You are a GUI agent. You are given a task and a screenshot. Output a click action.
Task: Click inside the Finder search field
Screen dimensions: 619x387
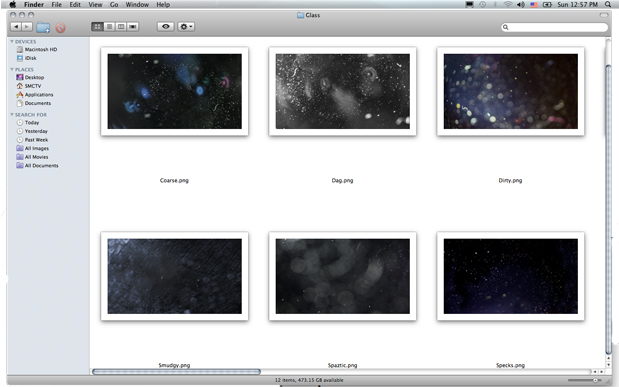point(555,27)
